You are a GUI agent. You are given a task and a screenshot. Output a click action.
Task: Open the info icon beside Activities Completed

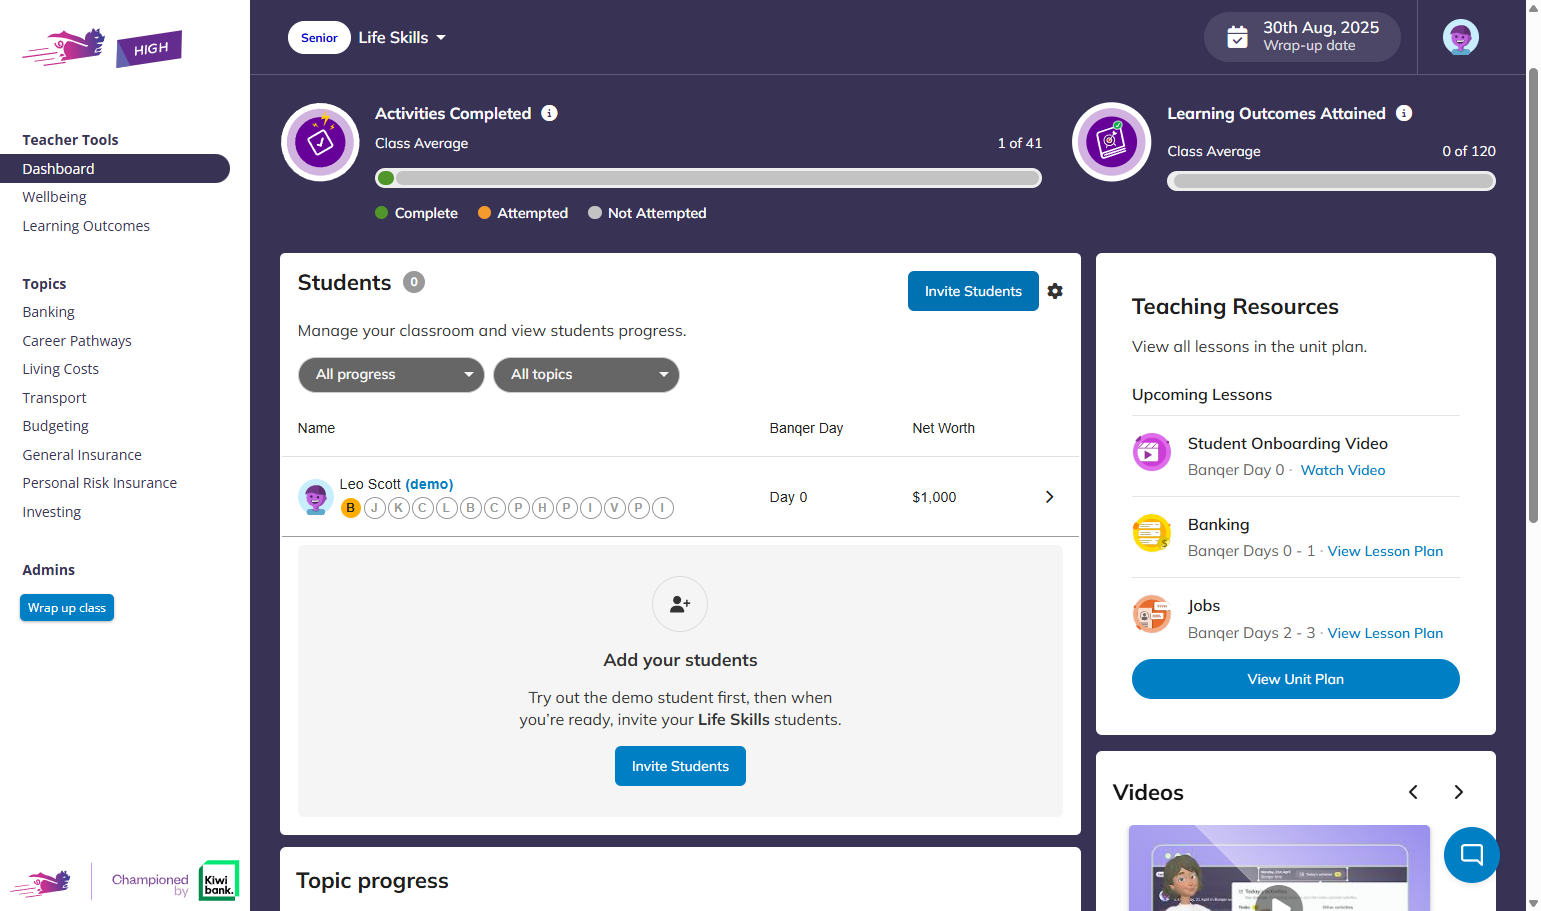coord(549,113)
